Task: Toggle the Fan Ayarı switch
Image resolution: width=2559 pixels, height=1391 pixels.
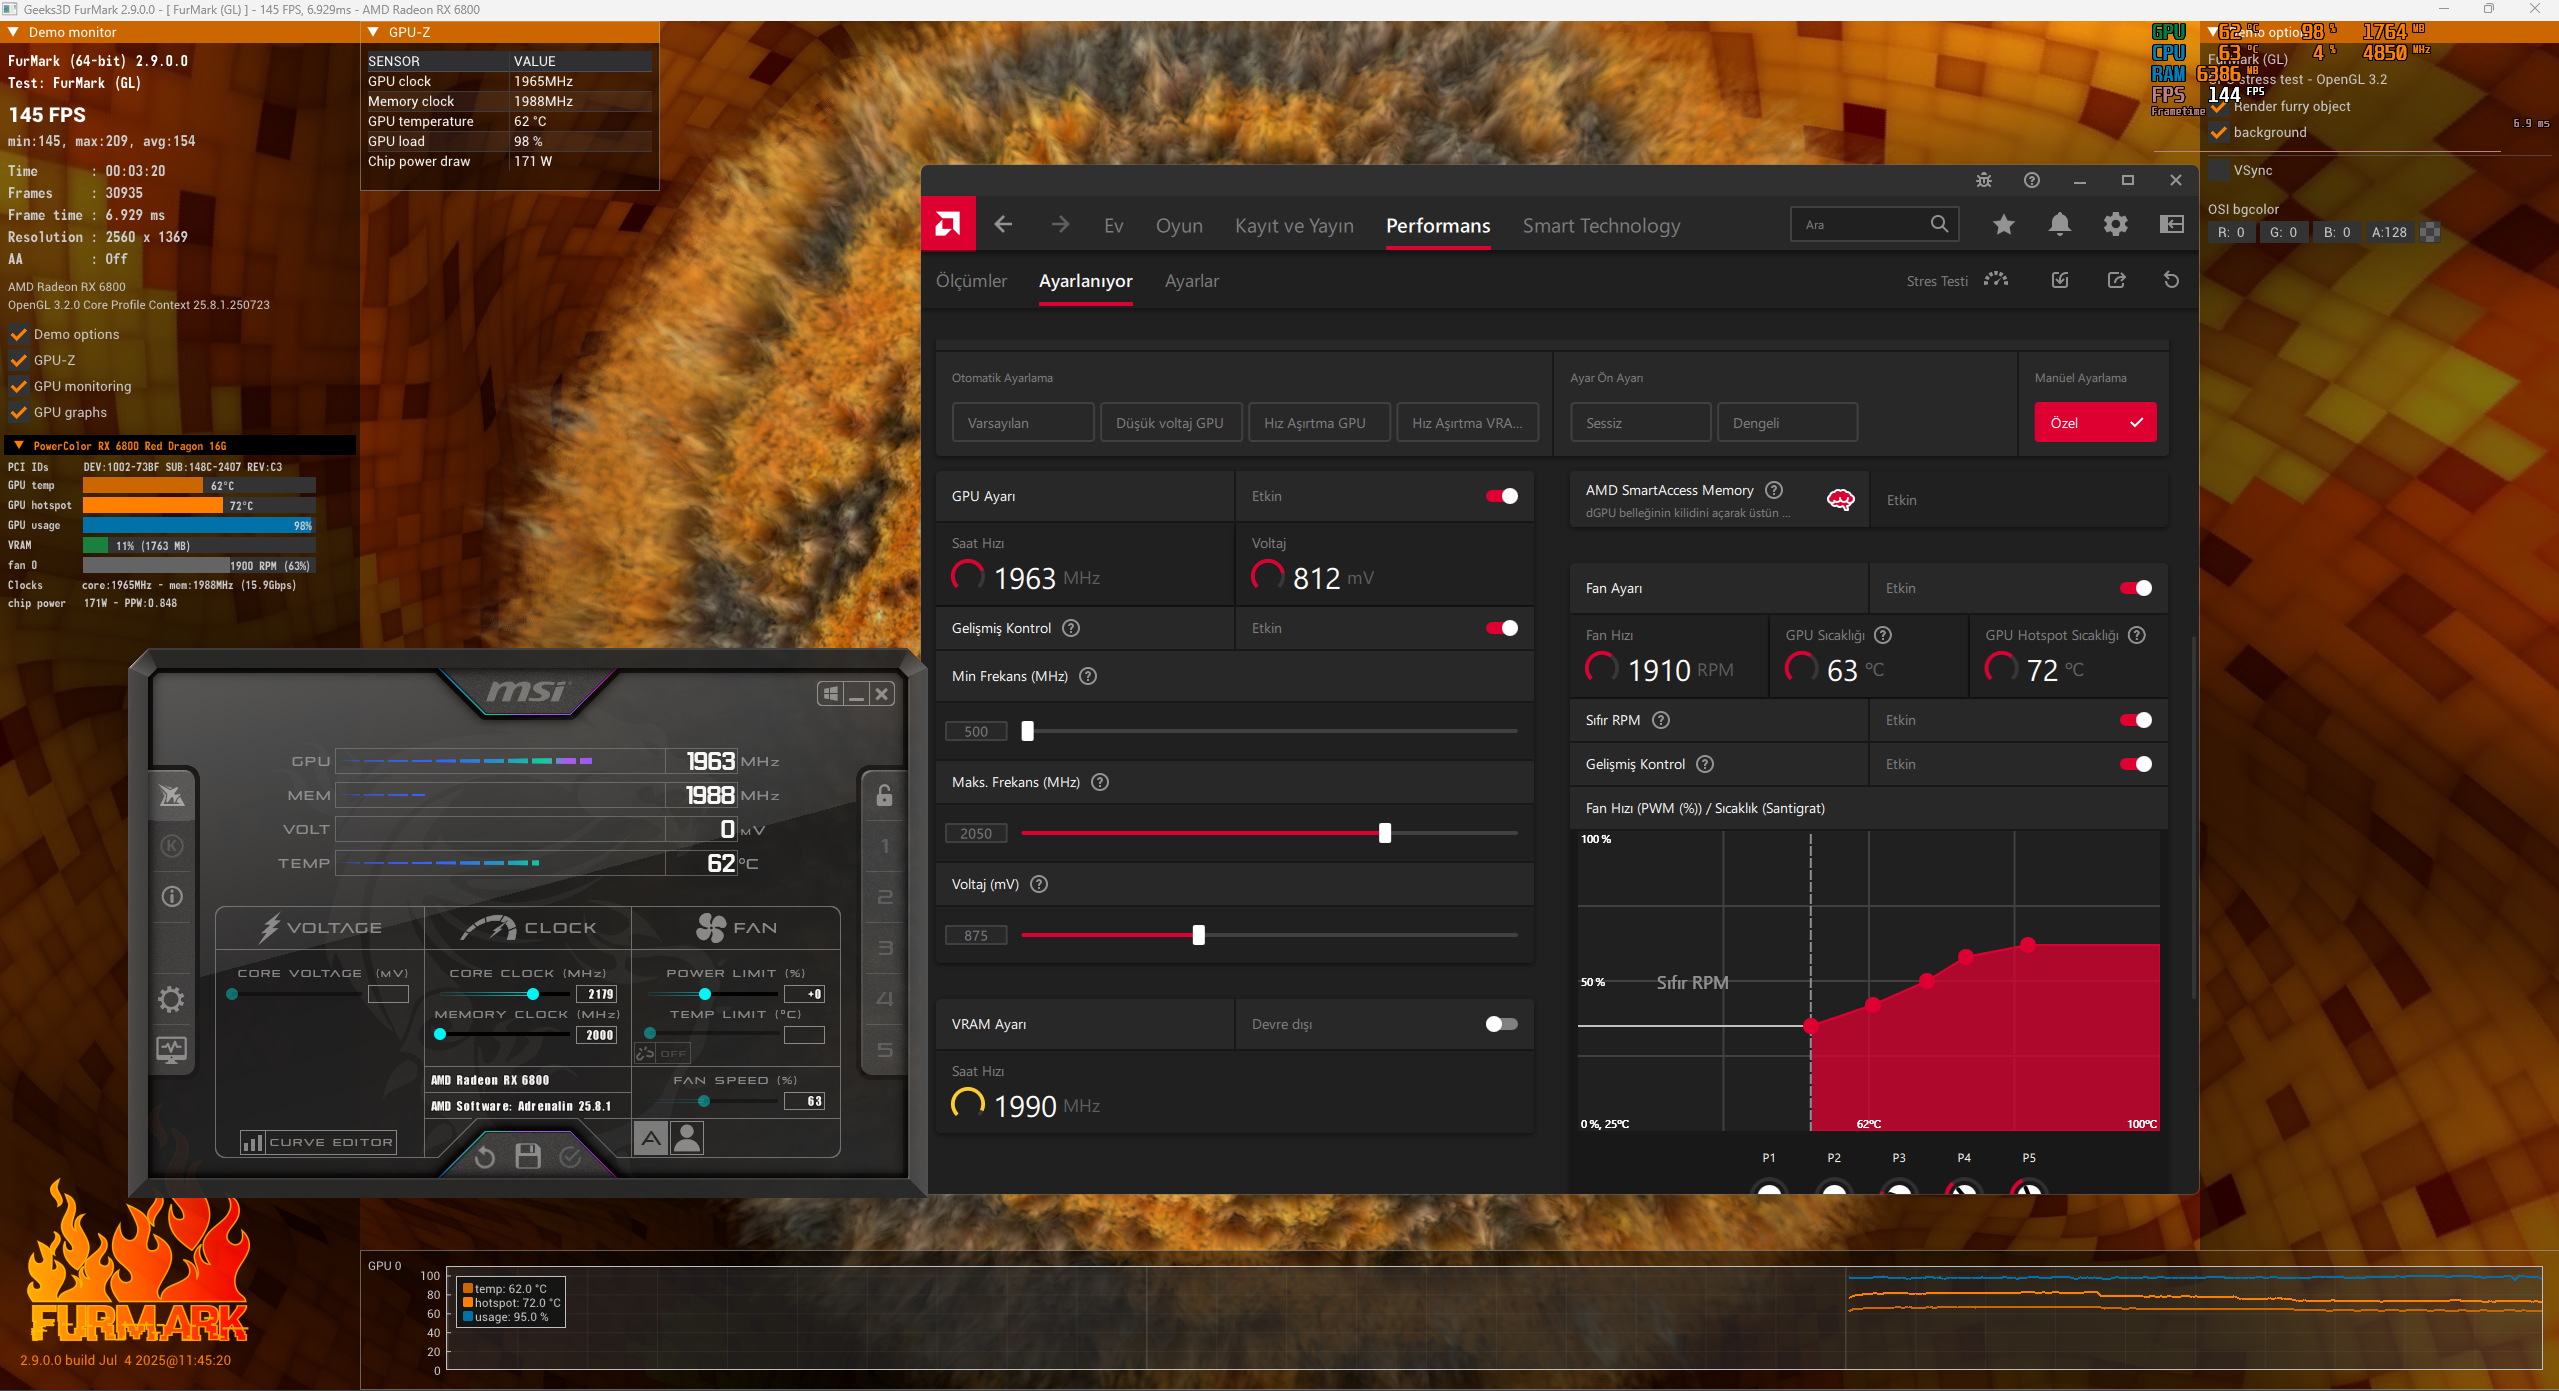Action: (x=2135, y=589)
